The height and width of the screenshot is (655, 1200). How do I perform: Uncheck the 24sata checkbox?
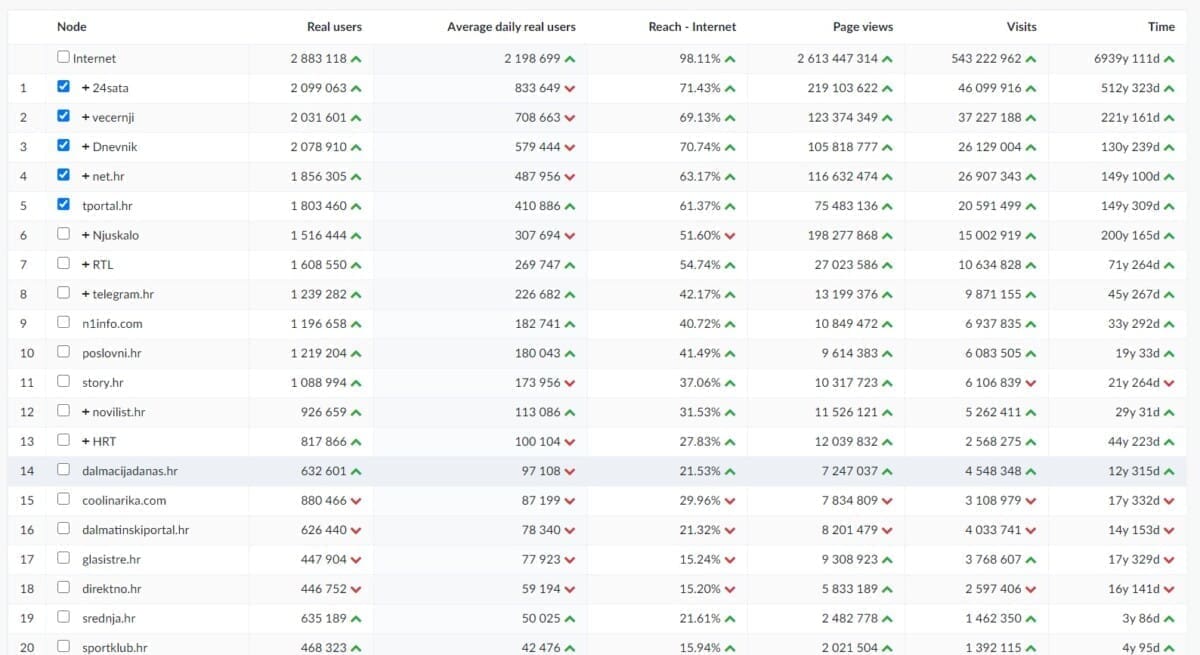click(x=64, y=87)
